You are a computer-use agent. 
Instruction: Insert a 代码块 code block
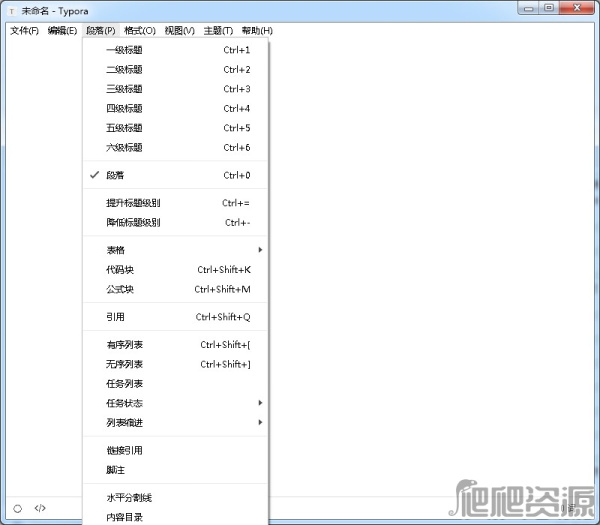coord(120,270)
